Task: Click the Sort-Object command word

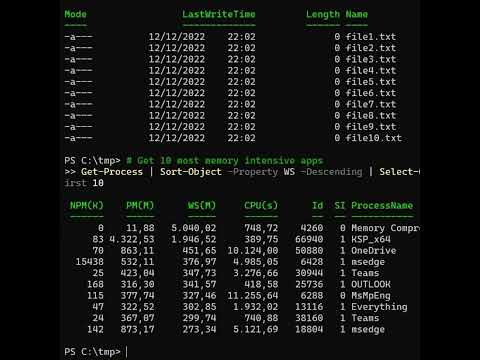Action: [x=191, y=172]
